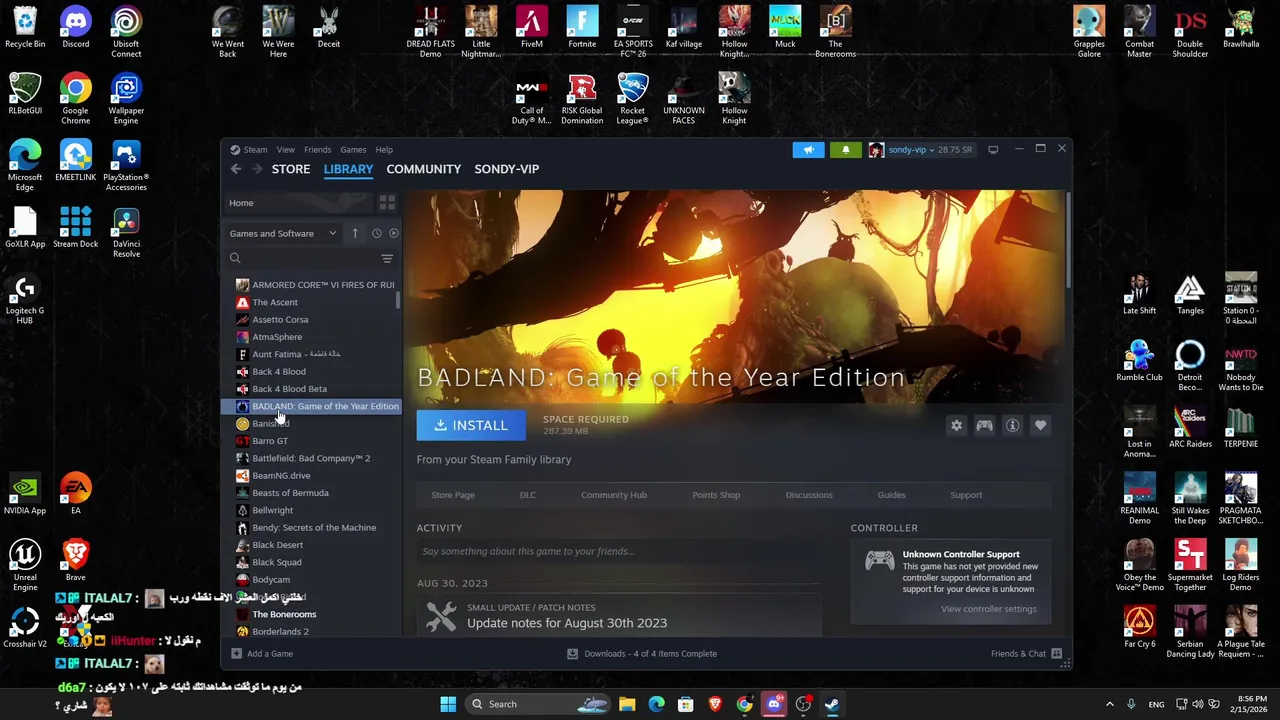Click the Steam back navigation arrow
The height and width of the screenshot is (720, 1280).
[x=236, y=169]
